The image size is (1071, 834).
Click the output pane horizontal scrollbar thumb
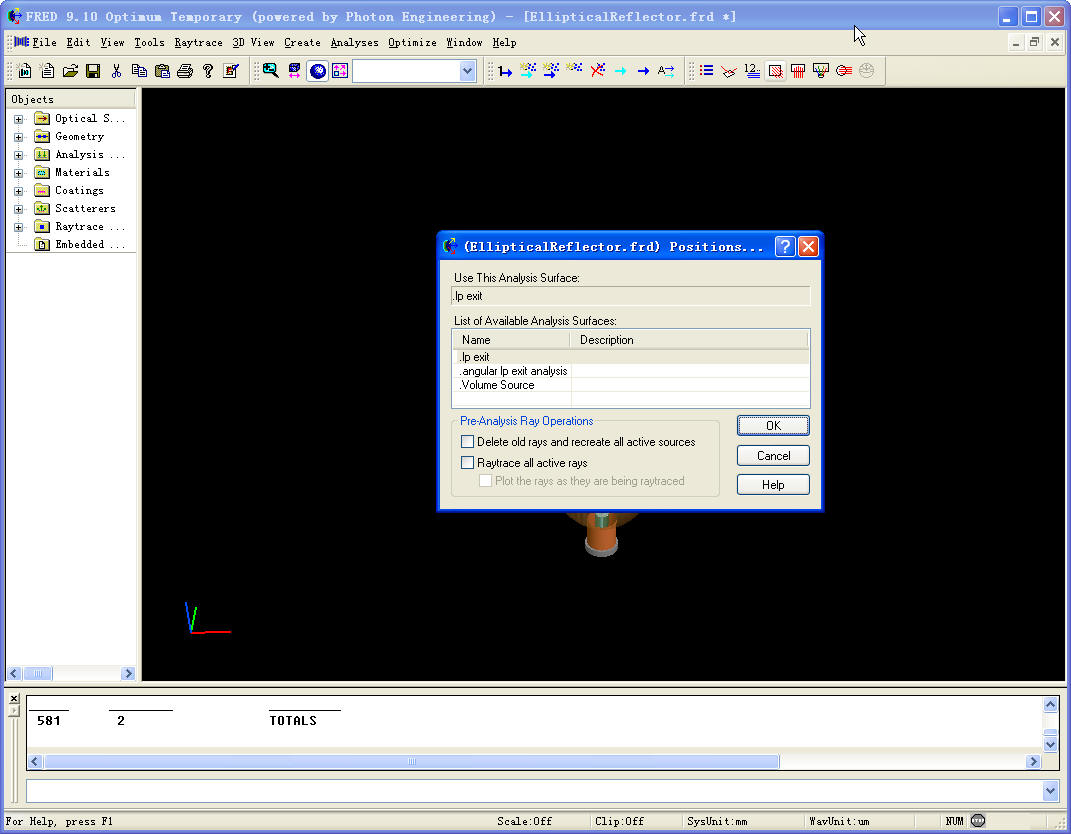(411, 761)
